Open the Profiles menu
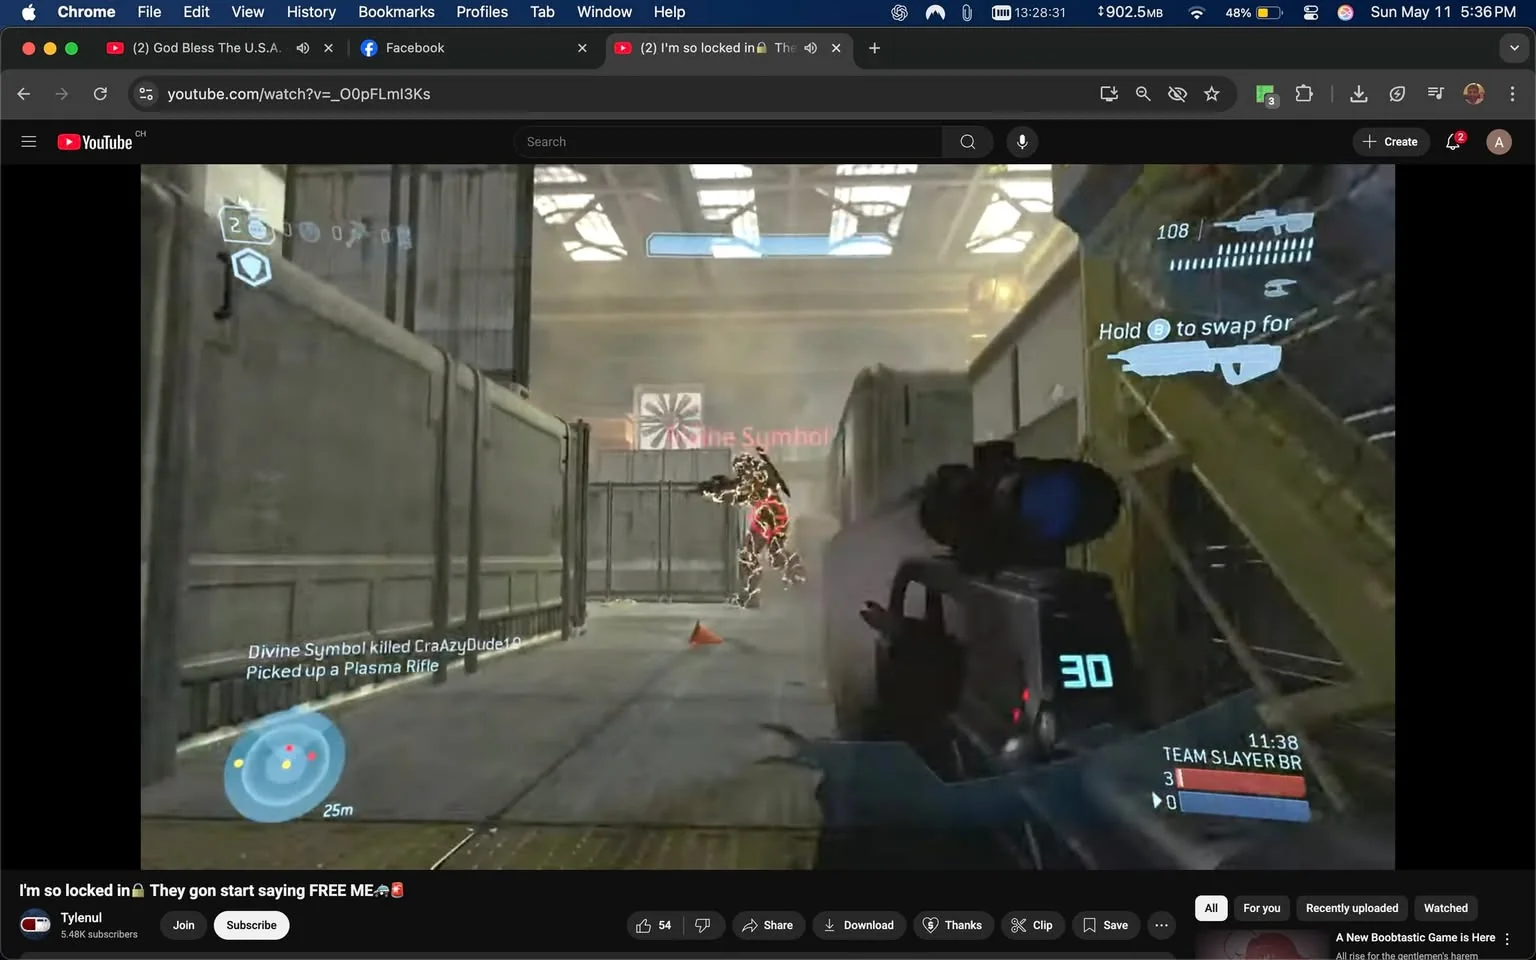 pos(482,12)
